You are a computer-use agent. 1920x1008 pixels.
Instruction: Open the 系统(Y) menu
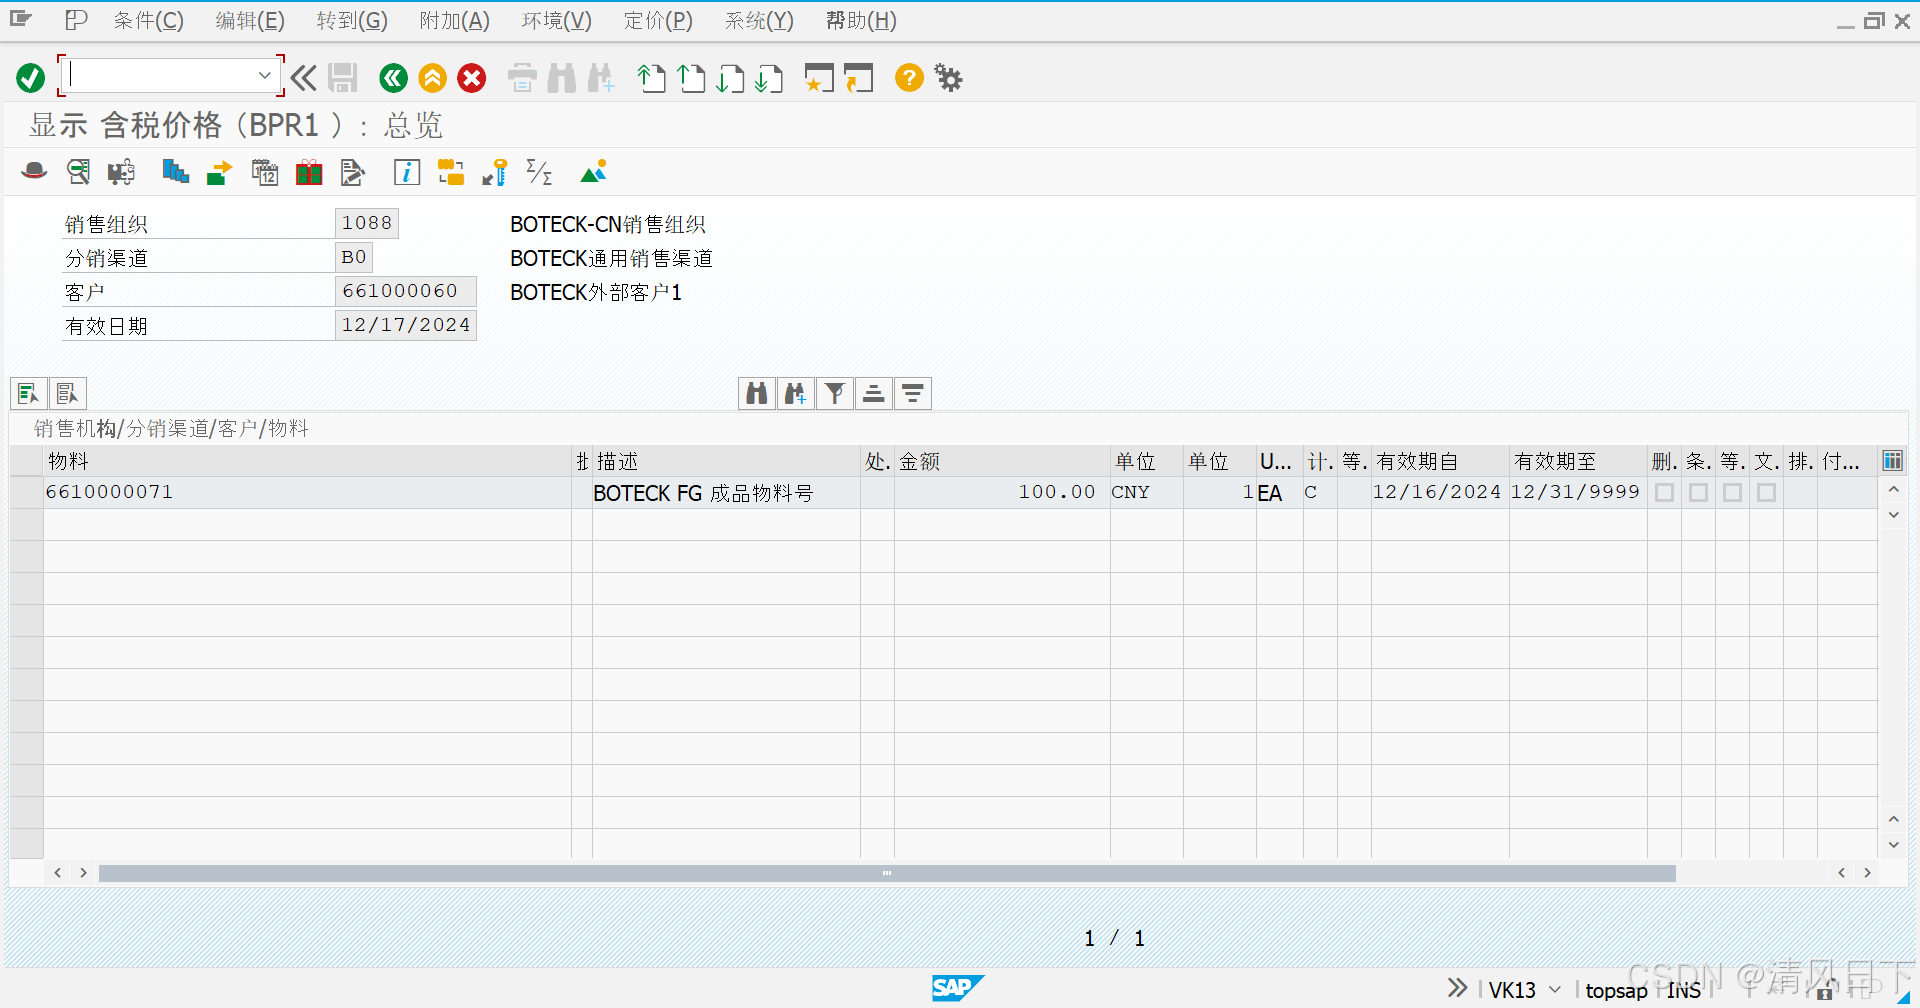point(759,20)
